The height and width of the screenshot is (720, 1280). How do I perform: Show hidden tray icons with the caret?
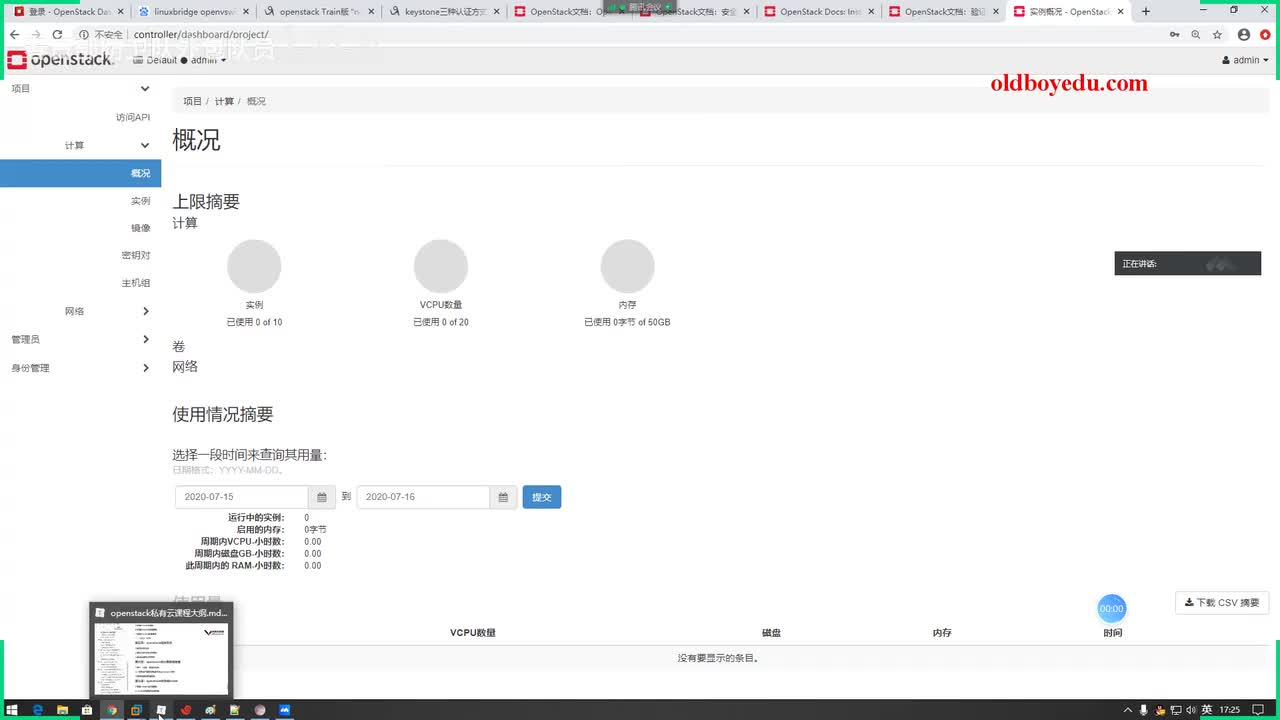point(1128,710)
